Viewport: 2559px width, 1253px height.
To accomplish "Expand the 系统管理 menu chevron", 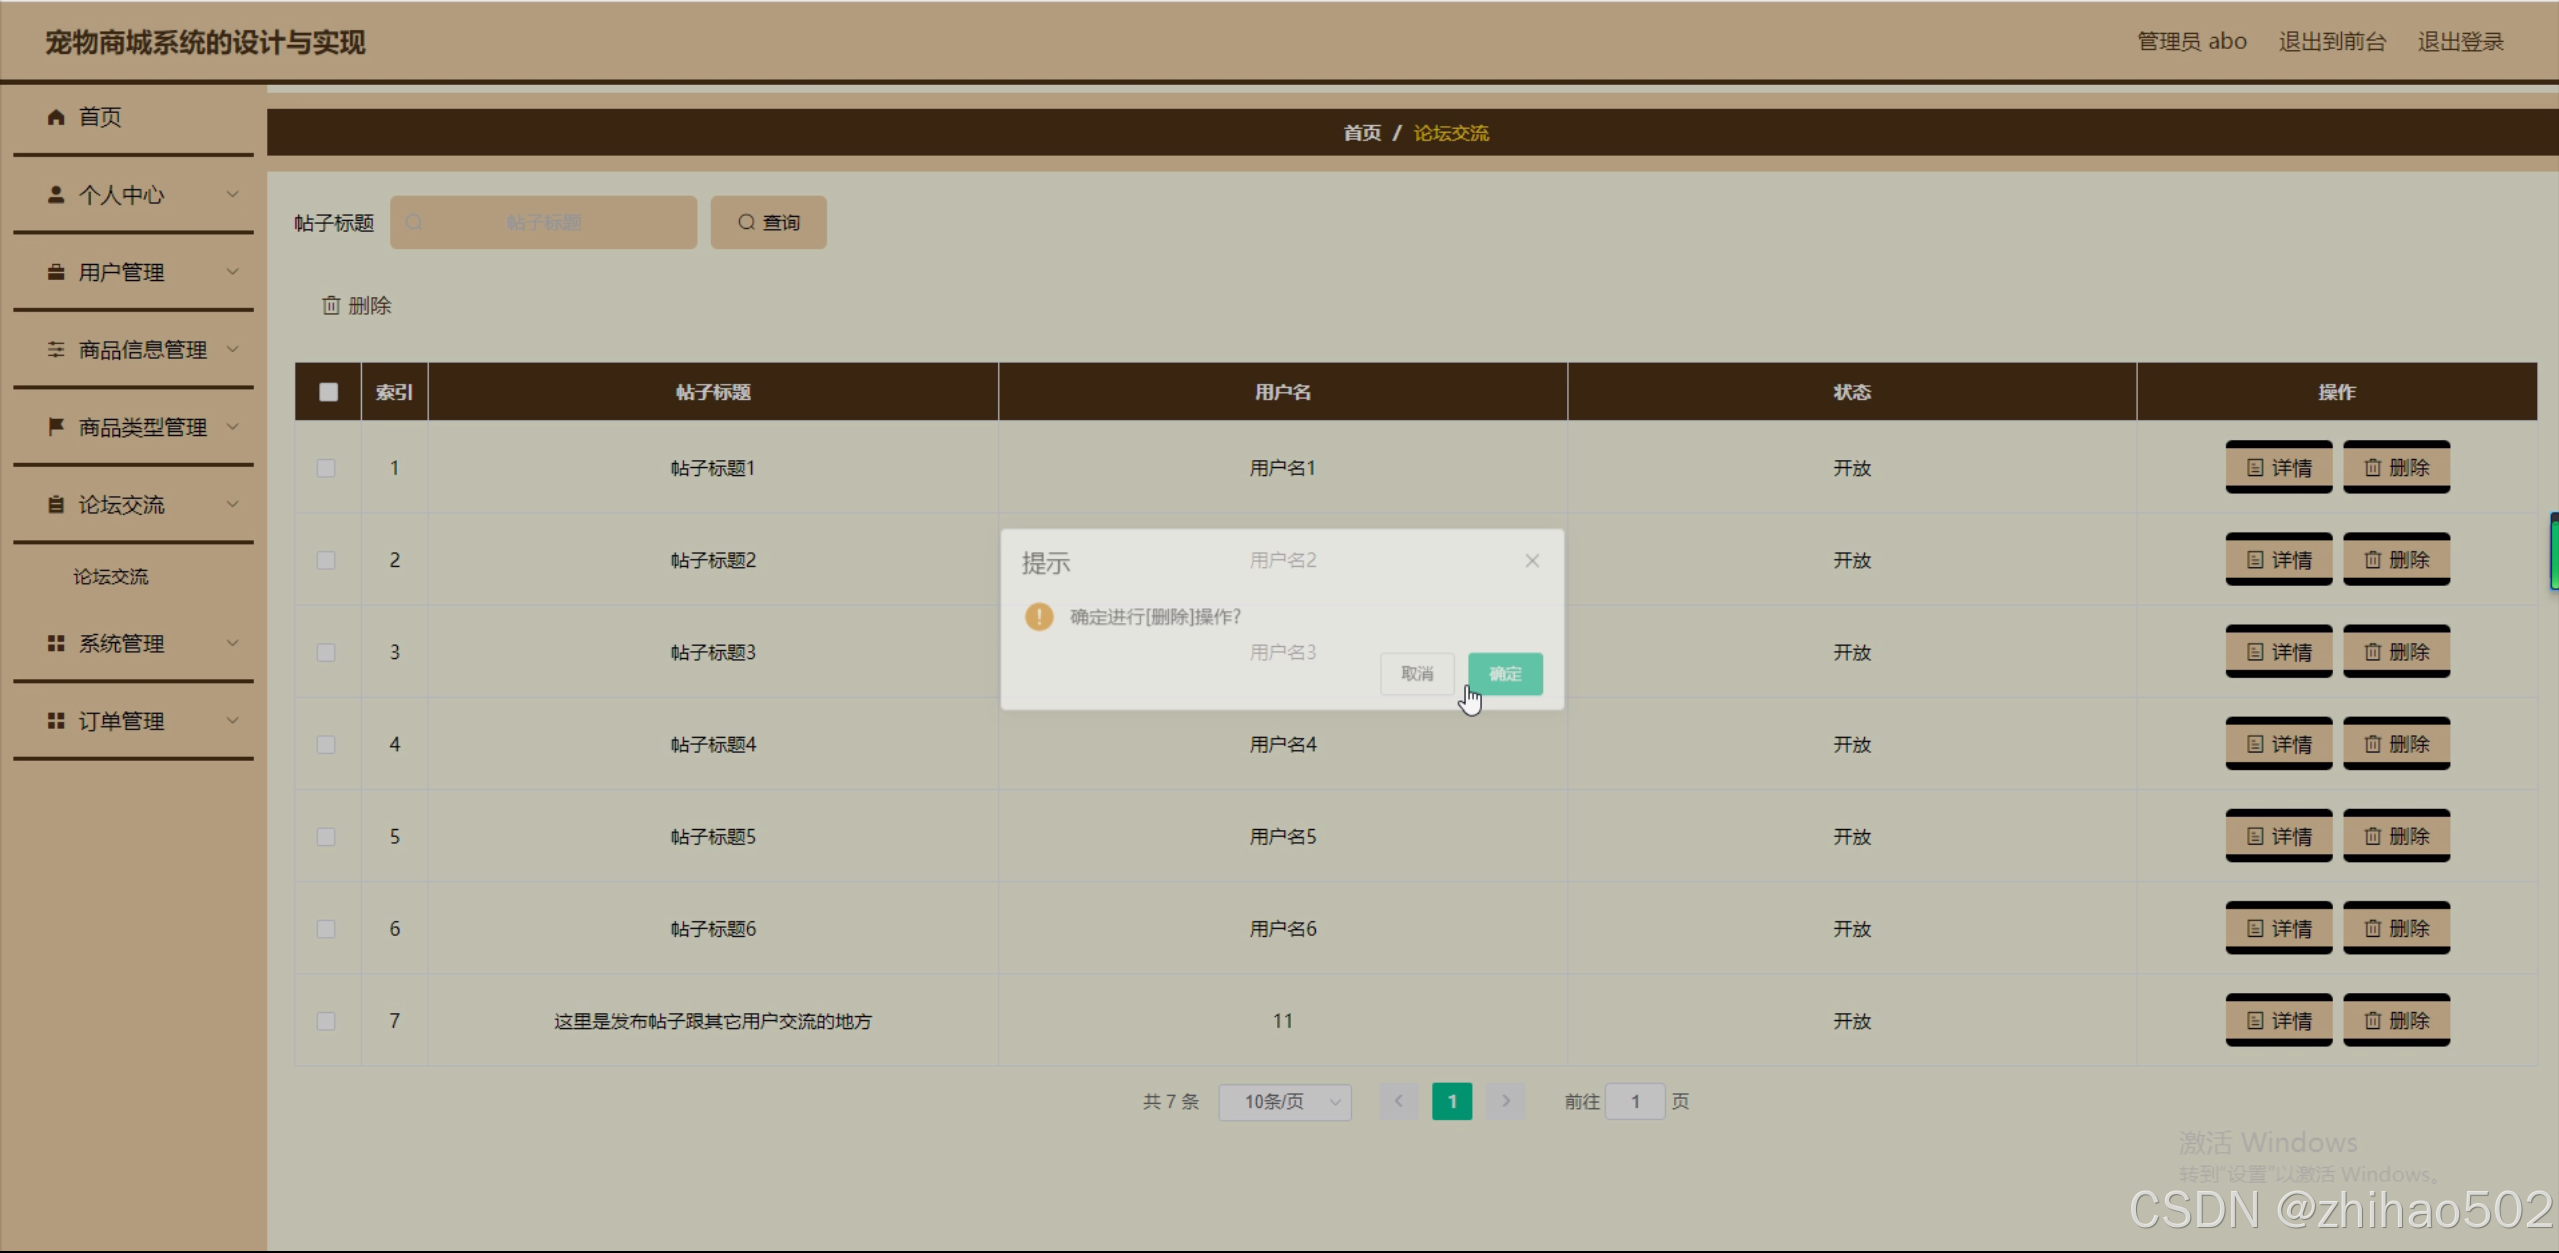I will pos(232,643).
